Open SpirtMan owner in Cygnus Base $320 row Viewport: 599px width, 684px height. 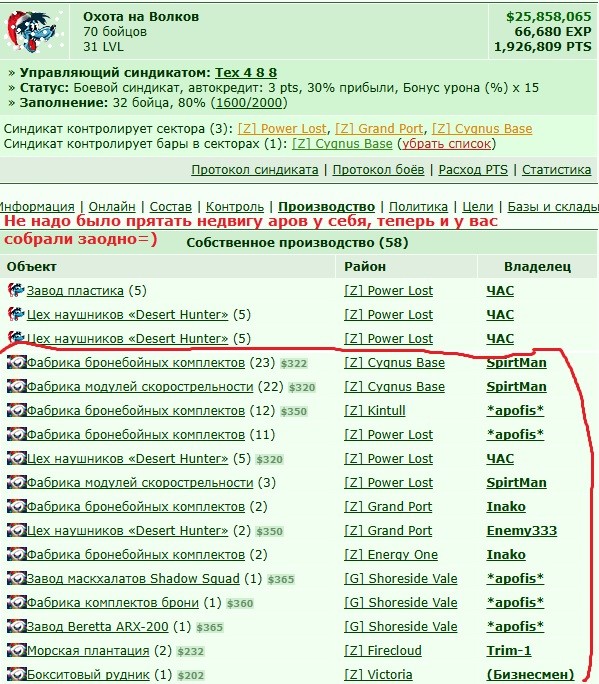point(517,386)
